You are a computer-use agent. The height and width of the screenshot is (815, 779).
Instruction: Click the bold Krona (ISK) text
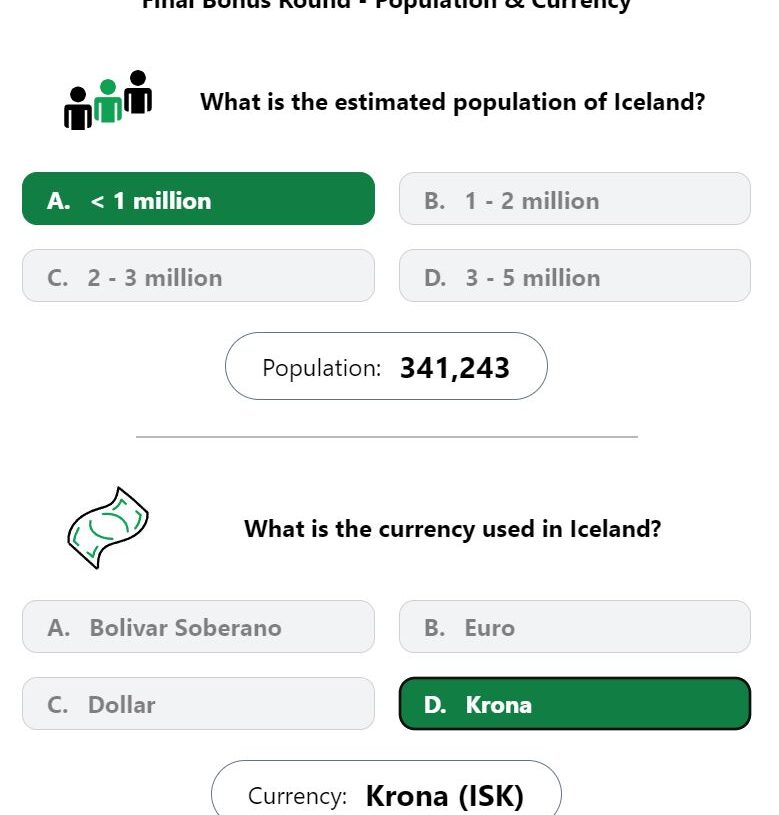[x=445, y=796]
